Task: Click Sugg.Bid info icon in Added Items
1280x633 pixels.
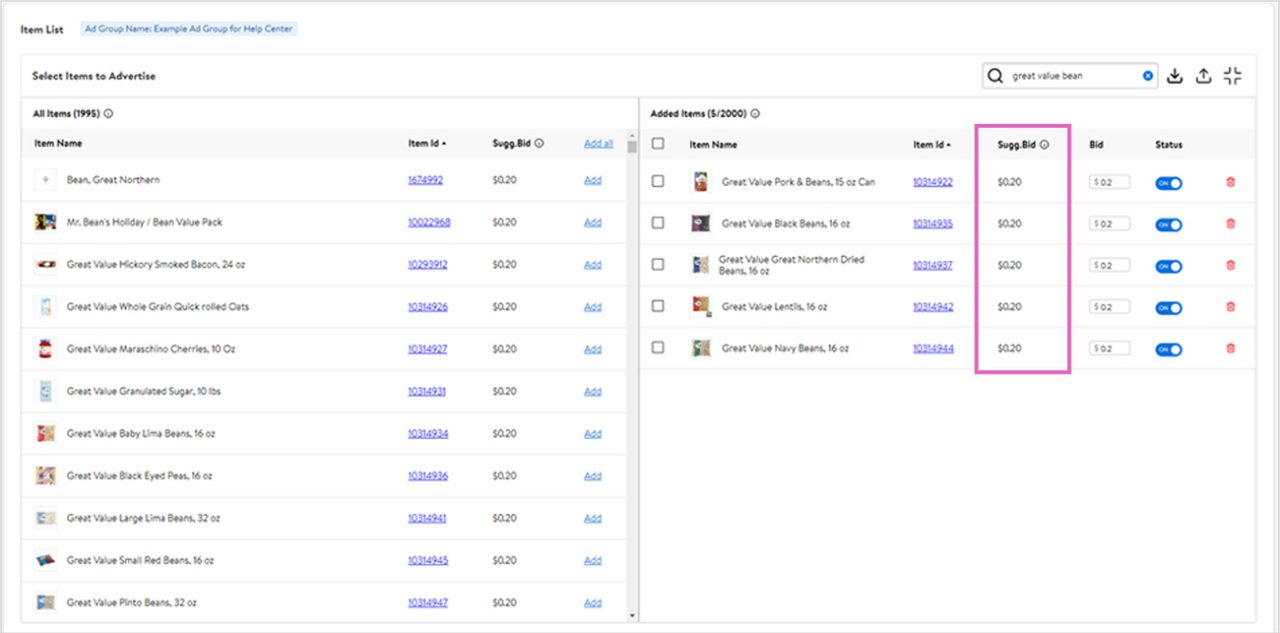Action: [1044, 144]
